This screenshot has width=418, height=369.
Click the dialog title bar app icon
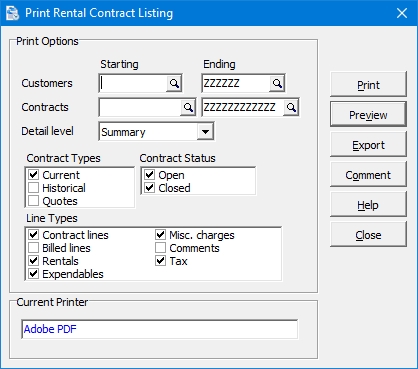click(13, 13)
